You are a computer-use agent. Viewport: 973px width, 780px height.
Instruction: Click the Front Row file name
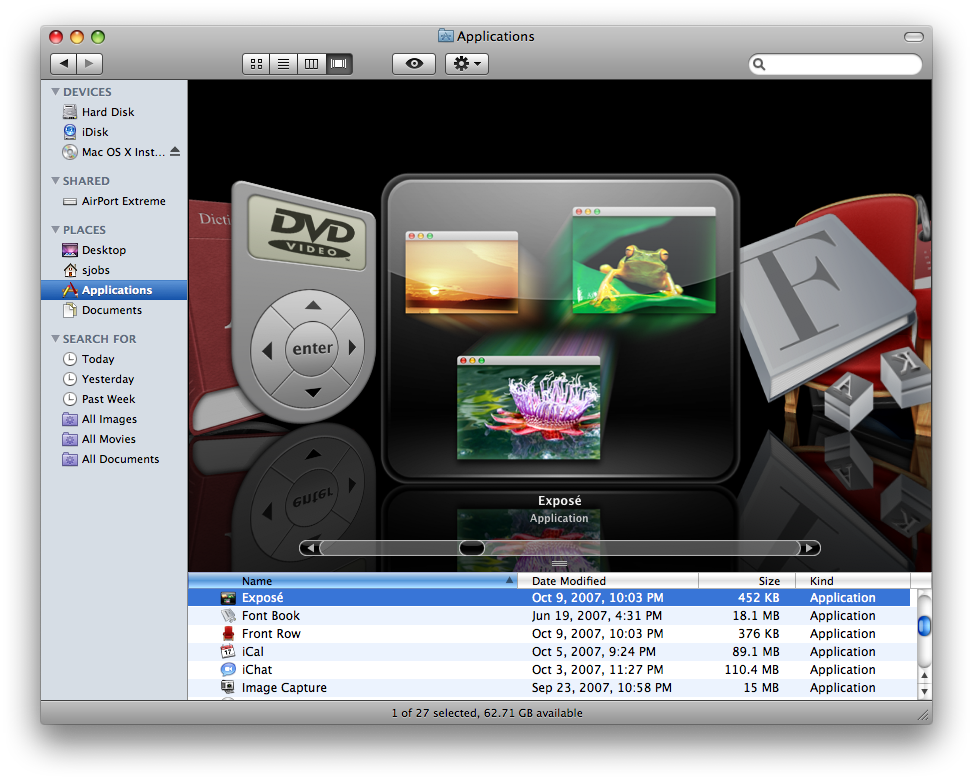[271, 634]
